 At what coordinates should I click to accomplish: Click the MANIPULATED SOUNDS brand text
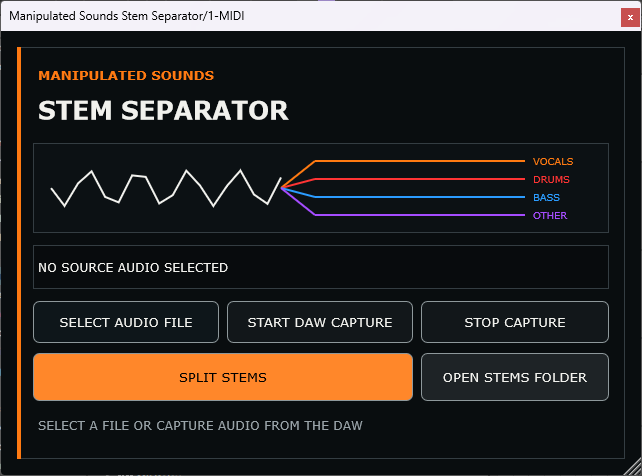(126, 76)
